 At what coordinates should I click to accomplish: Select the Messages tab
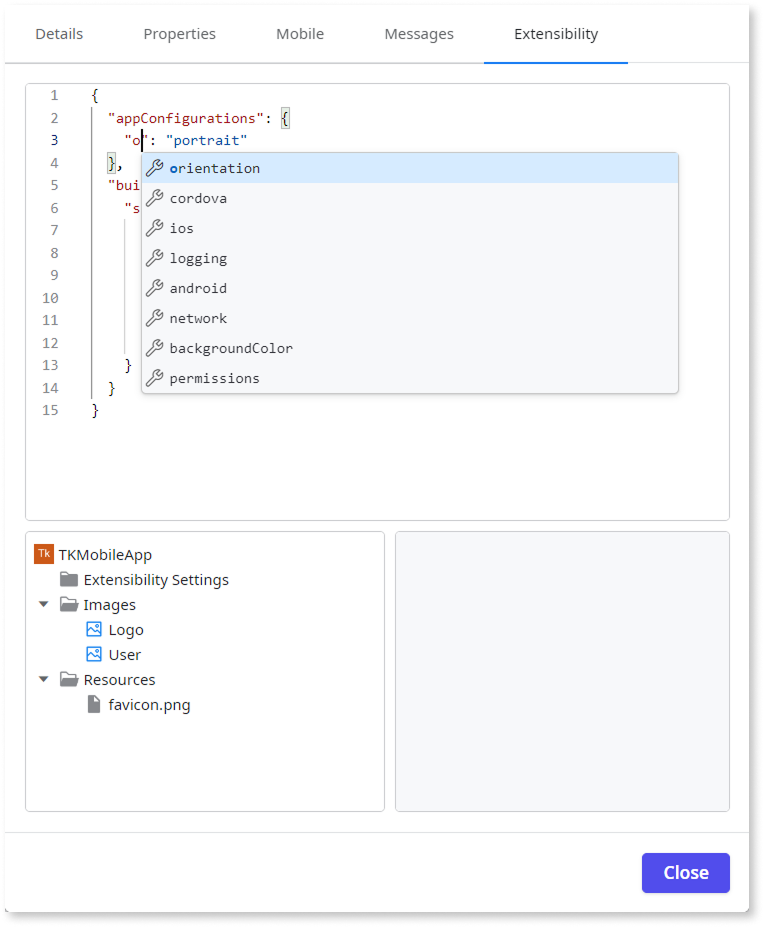tap(418, 33)
